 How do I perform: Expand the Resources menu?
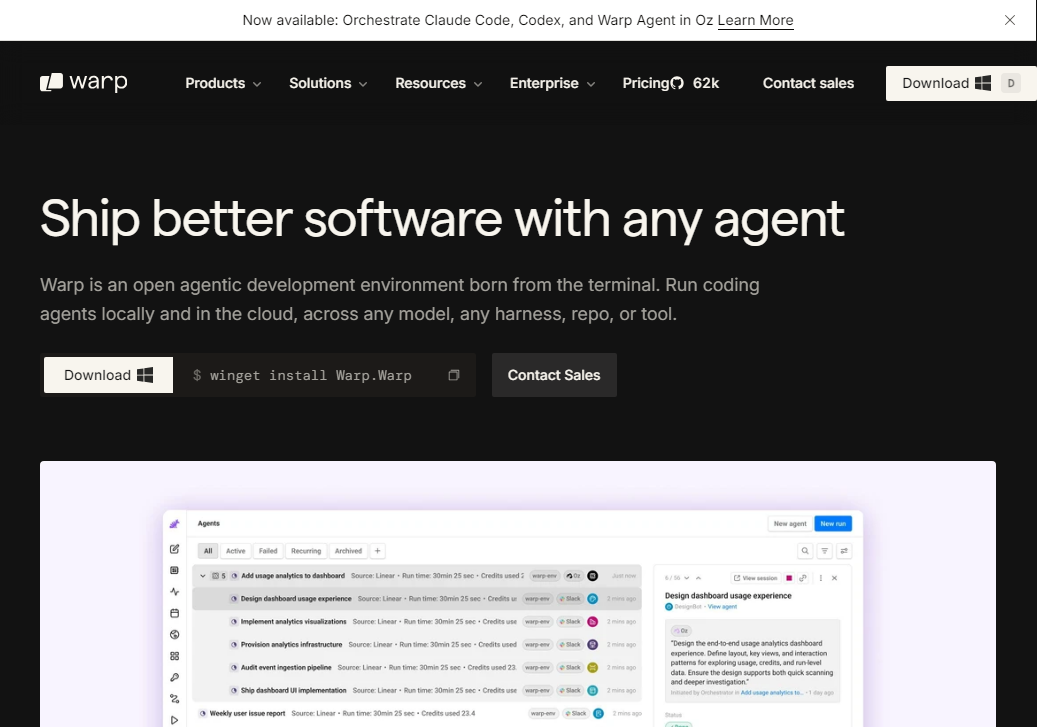(438, 83)
